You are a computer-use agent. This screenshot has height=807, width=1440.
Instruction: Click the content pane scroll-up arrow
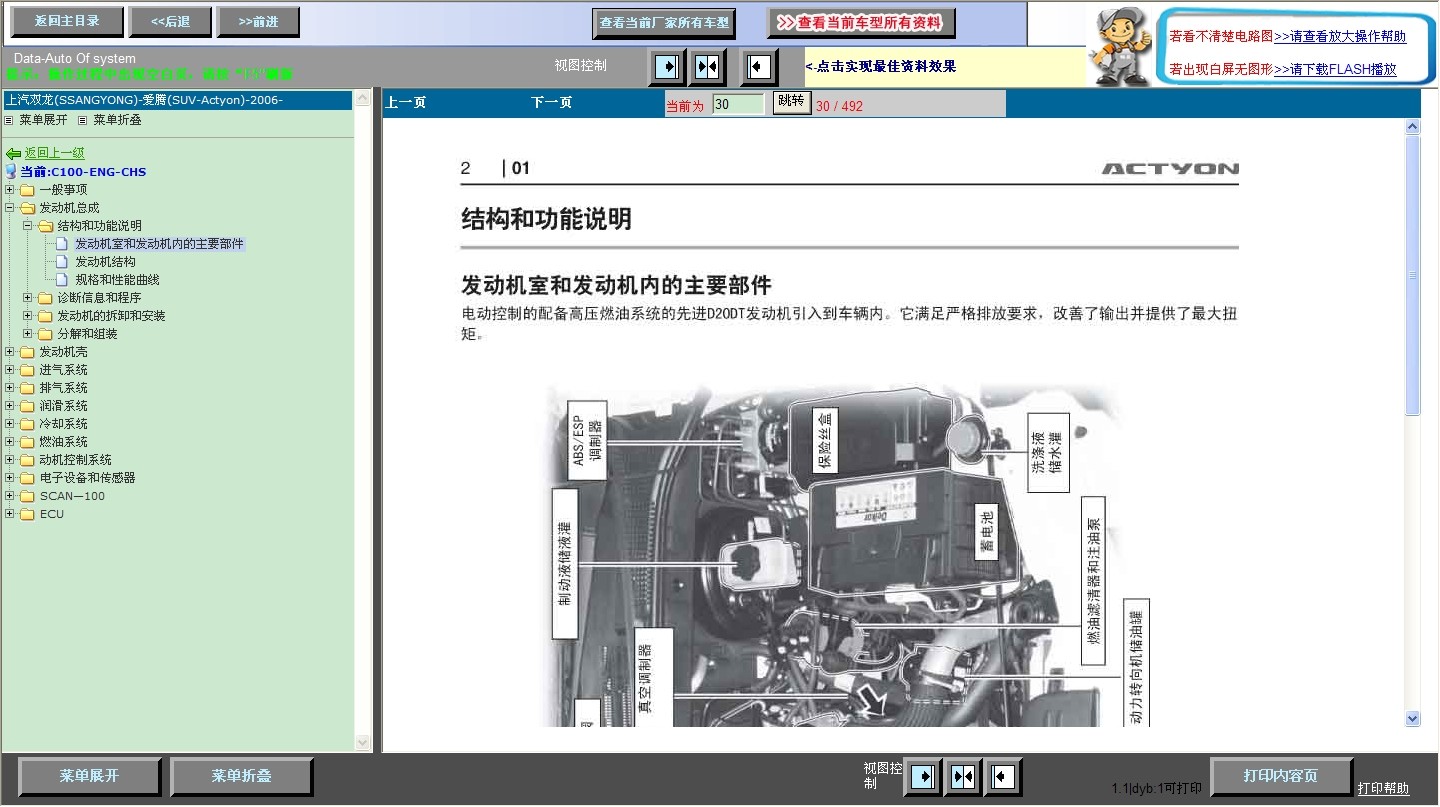point(1412,127)
